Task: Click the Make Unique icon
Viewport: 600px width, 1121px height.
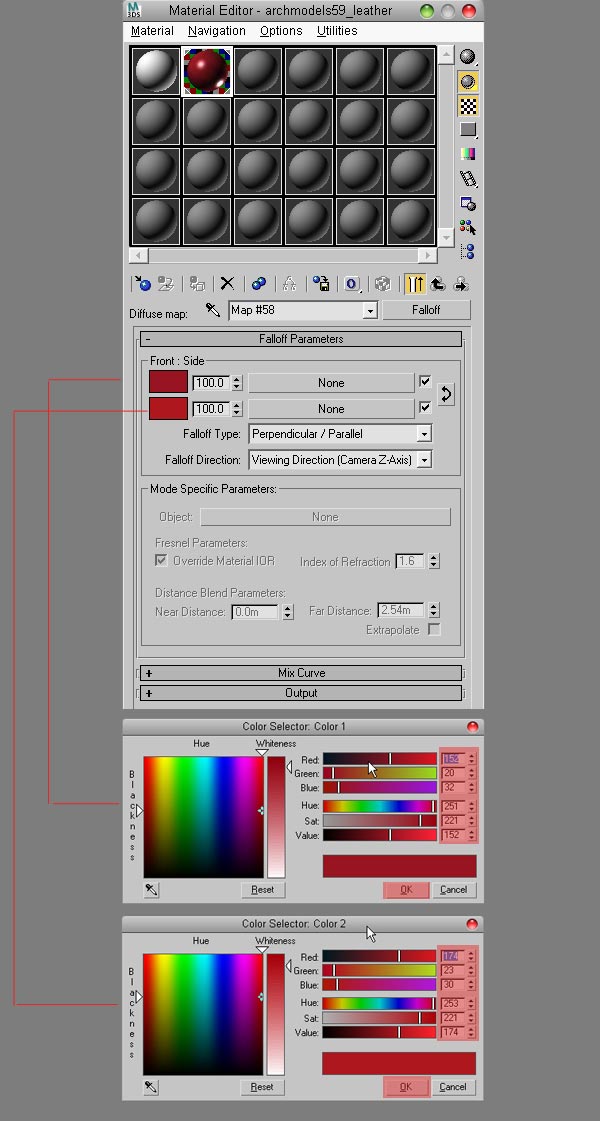Action: tap(290, 284)
